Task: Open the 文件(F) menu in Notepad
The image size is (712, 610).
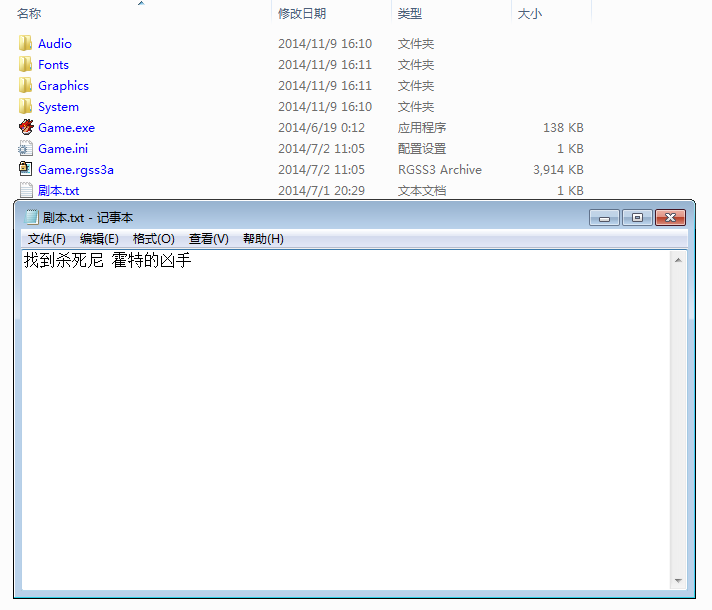Action: point(46,238)
